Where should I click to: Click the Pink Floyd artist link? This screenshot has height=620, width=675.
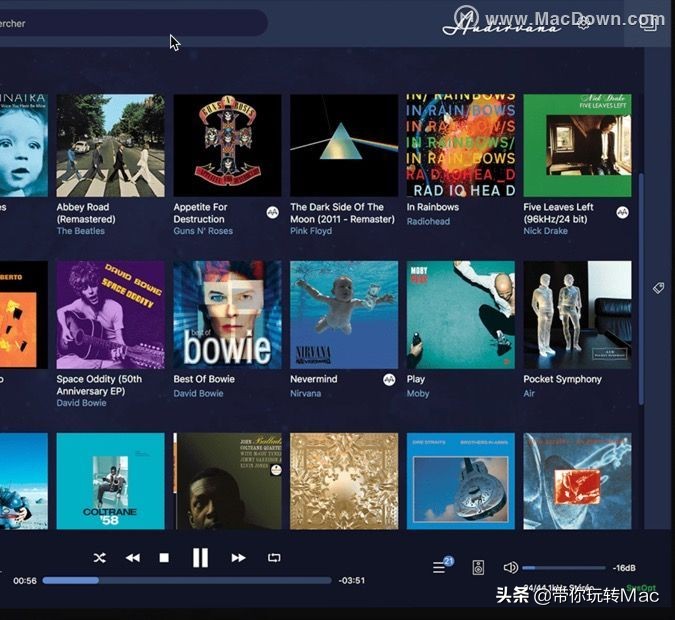(311, 231)
